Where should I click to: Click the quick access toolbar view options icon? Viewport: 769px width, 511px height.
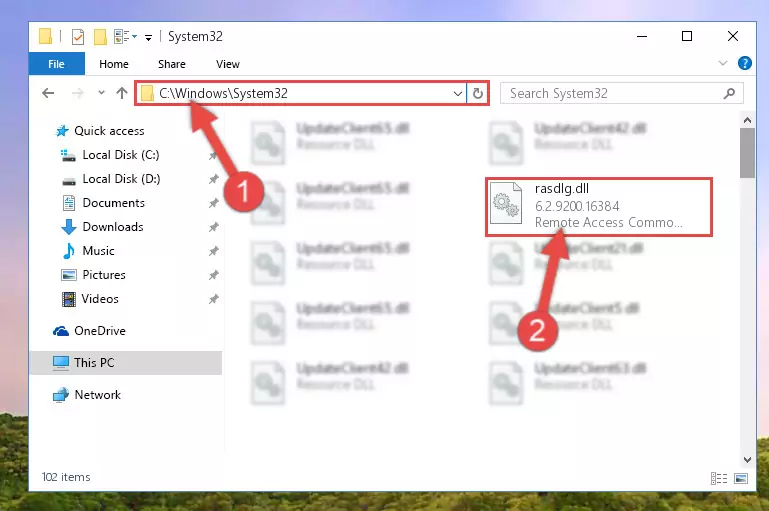coord(122,36)
